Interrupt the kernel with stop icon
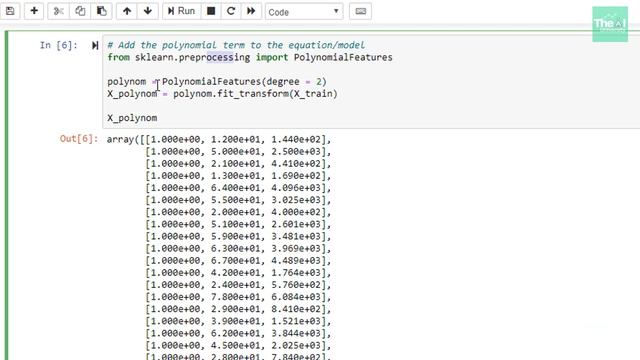Image resolution: width=640 pixels, height=360 pixels. click(211, 11)
